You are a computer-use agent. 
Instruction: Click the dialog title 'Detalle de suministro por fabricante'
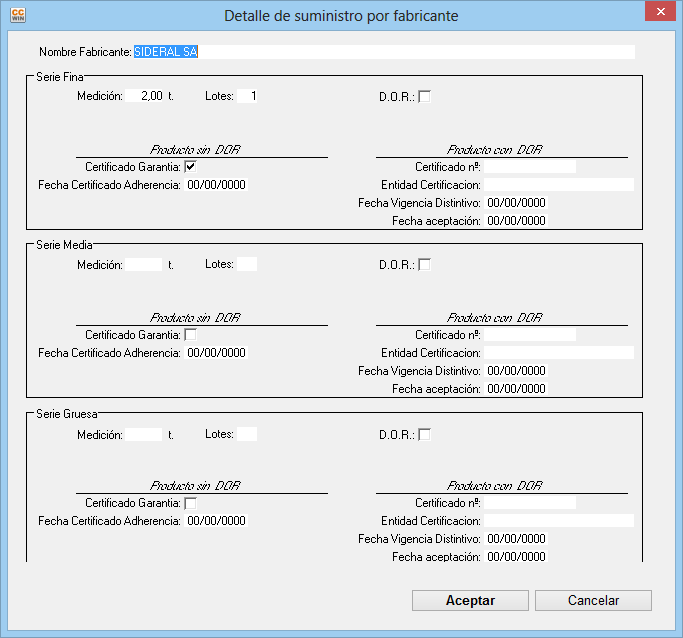[x=341, y=16]
